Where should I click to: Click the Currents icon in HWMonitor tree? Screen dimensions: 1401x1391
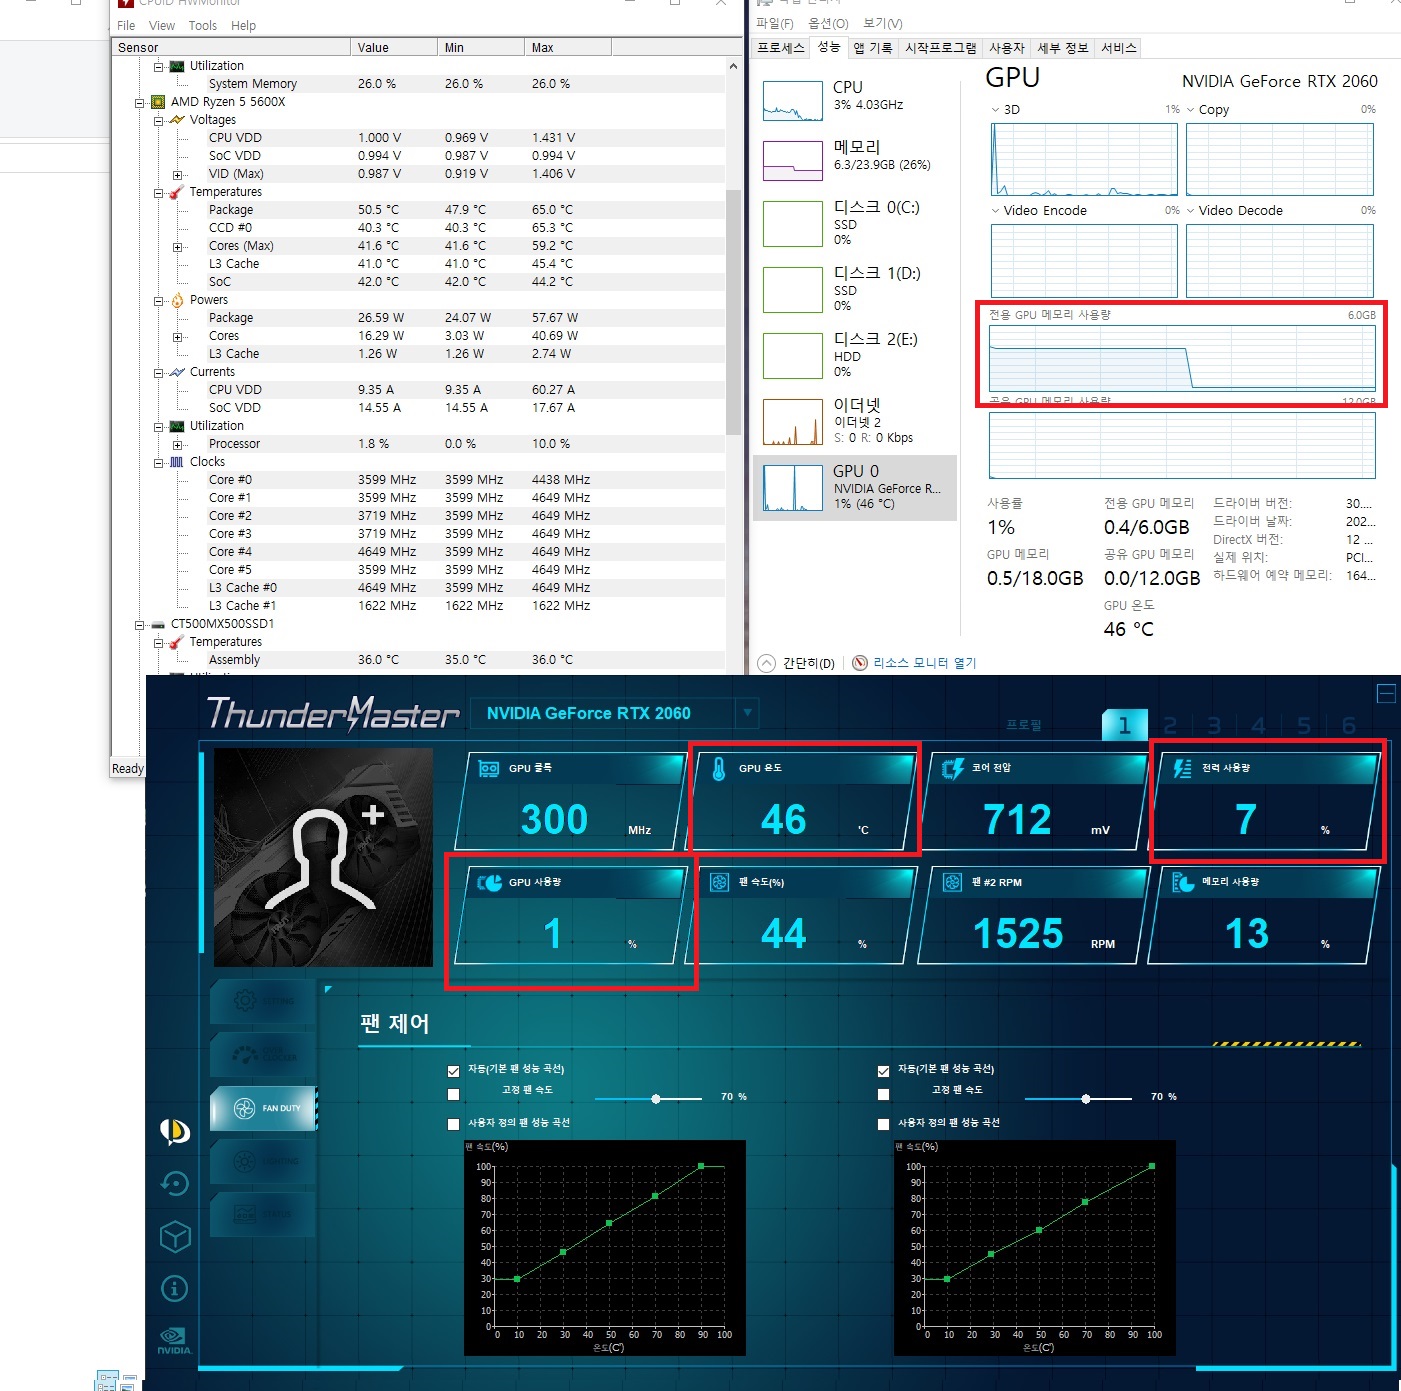point(177,372)
